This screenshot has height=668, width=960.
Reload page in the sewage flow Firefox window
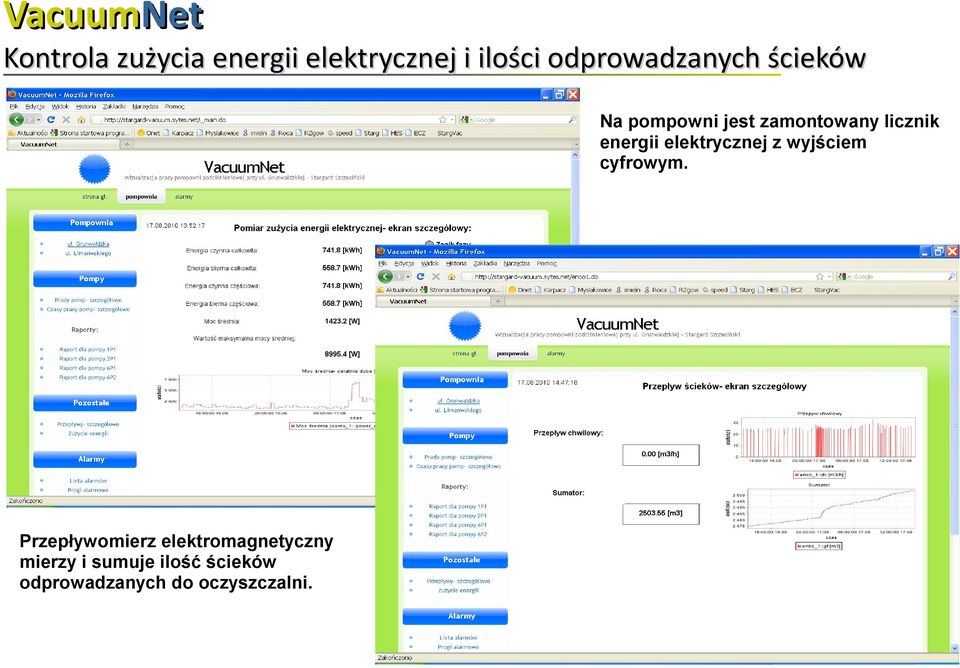pyautogui.click(x=420, y=277)
